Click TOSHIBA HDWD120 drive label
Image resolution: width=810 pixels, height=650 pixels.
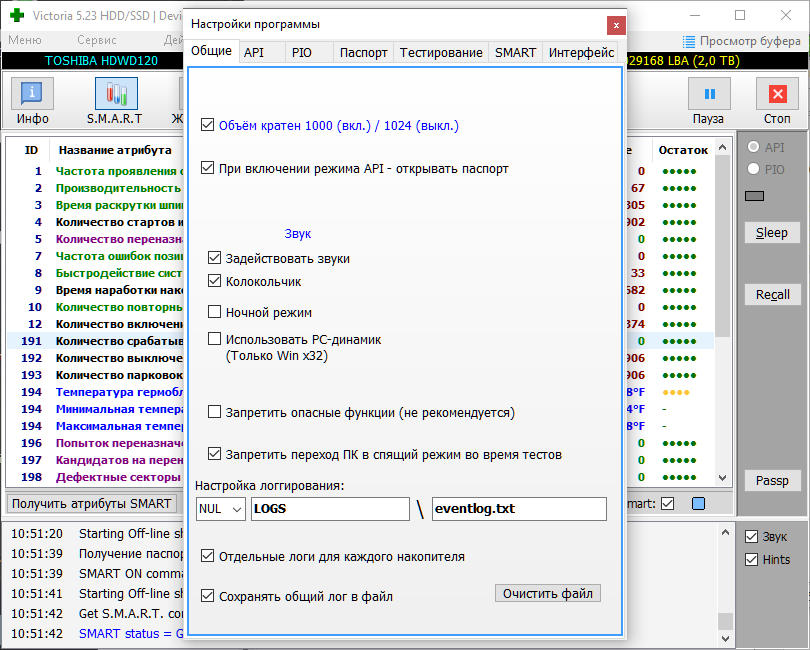[x=101, y=61]
